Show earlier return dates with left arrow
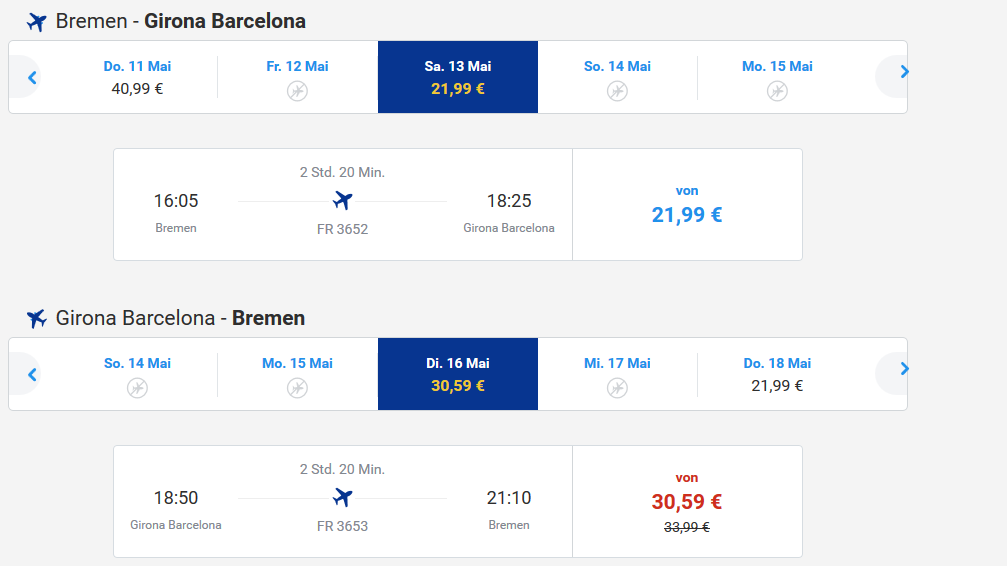This screenshot has height=566, width=1007. coord(32,374)
